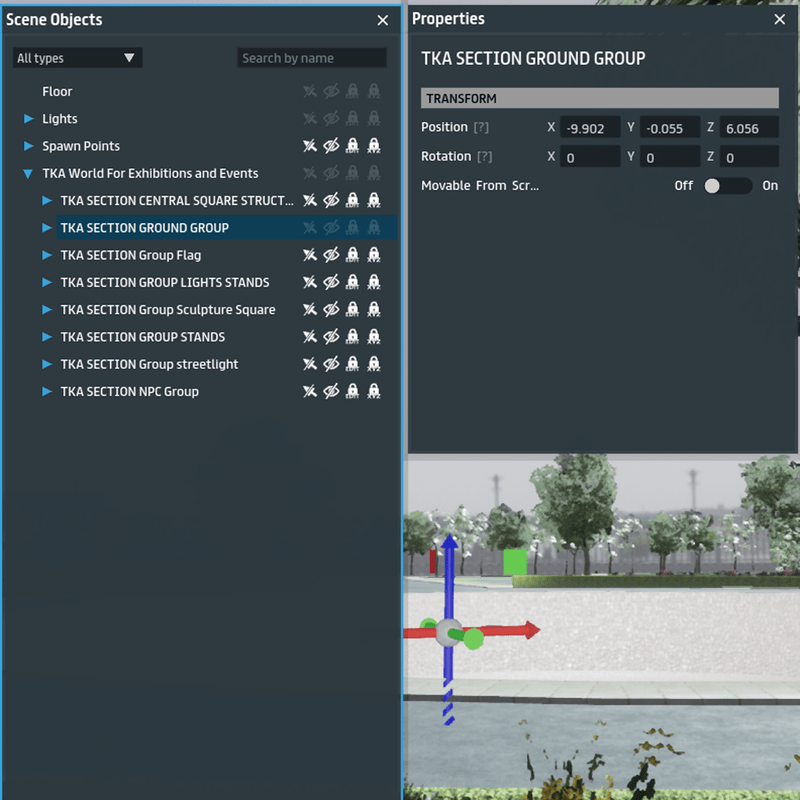Viewport: 800px width, 800px height.
Task: Click the XYZ lock icon for TKA SECTION CENTRAL SQUARE STRUCT
Action: [374, 201]
